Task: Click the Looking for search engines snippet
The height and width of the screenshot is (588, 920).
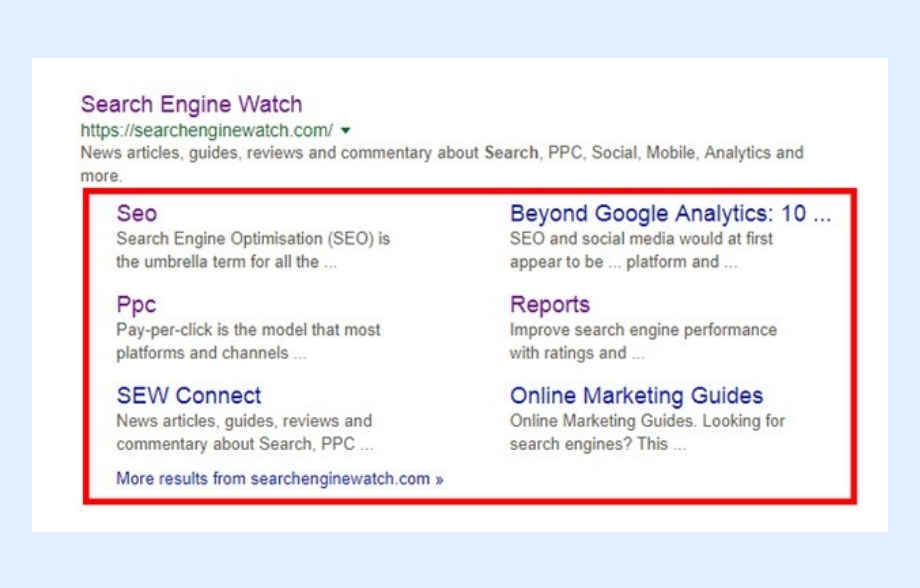Action: point(647,432)
